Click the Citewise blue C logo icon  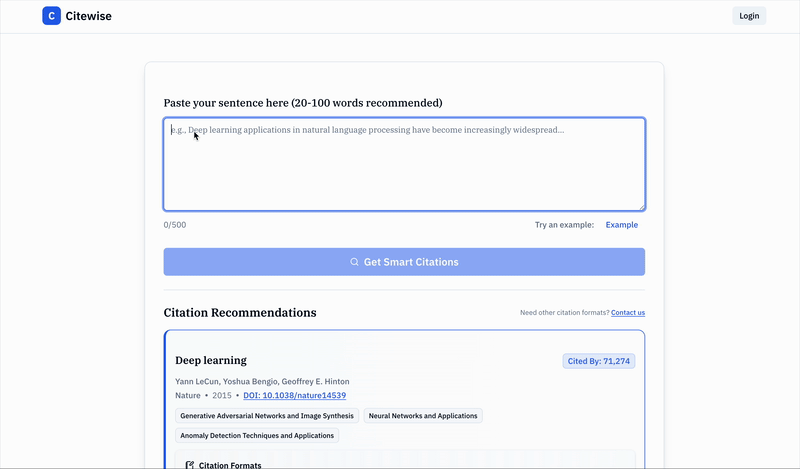(51, 16)
